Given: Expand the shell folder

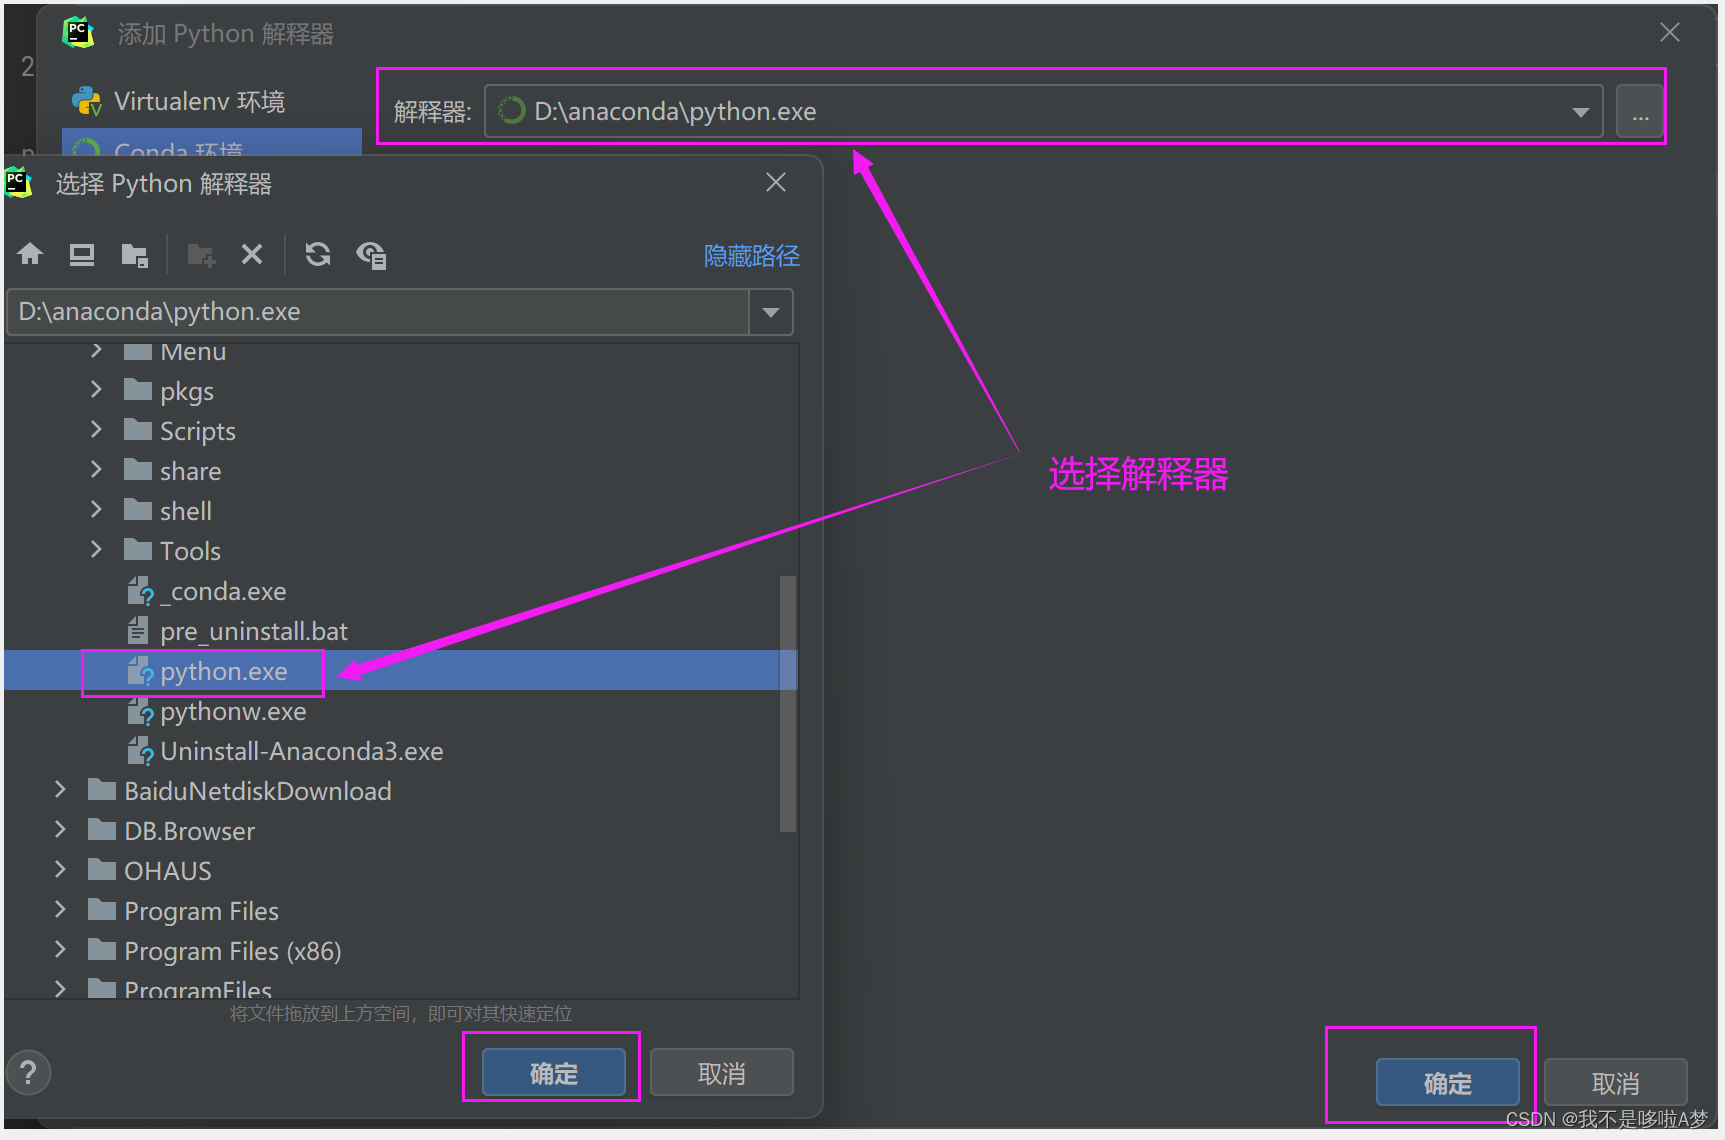Looking at the screenshot, I should click(x=96, y=509).
